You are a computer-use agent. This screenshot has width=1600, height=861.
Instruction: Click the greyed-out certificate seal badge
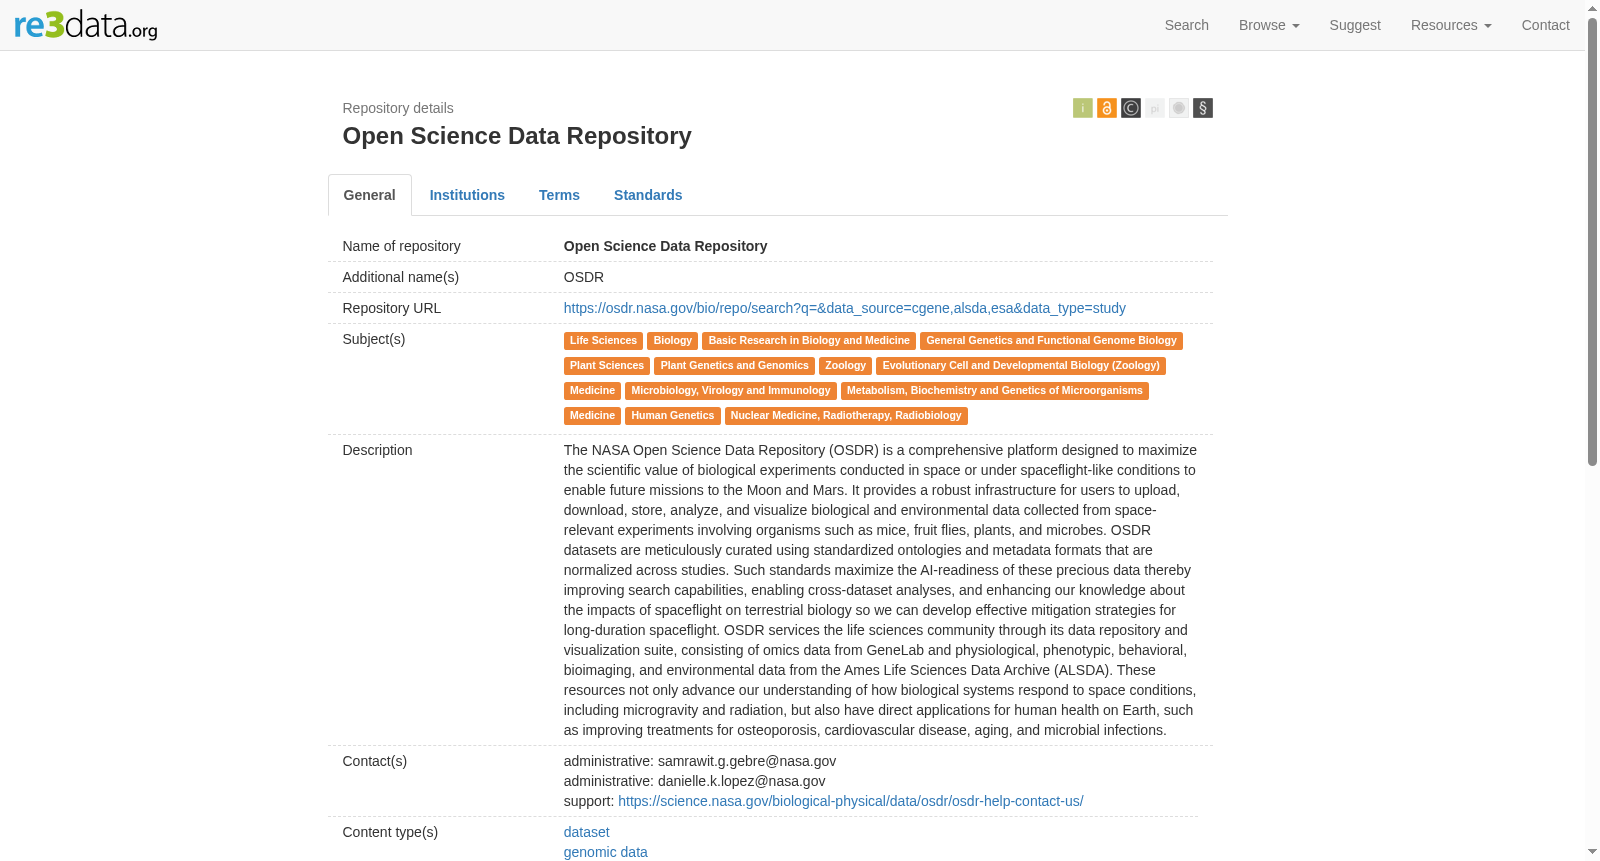click(x=1179, y=108)
